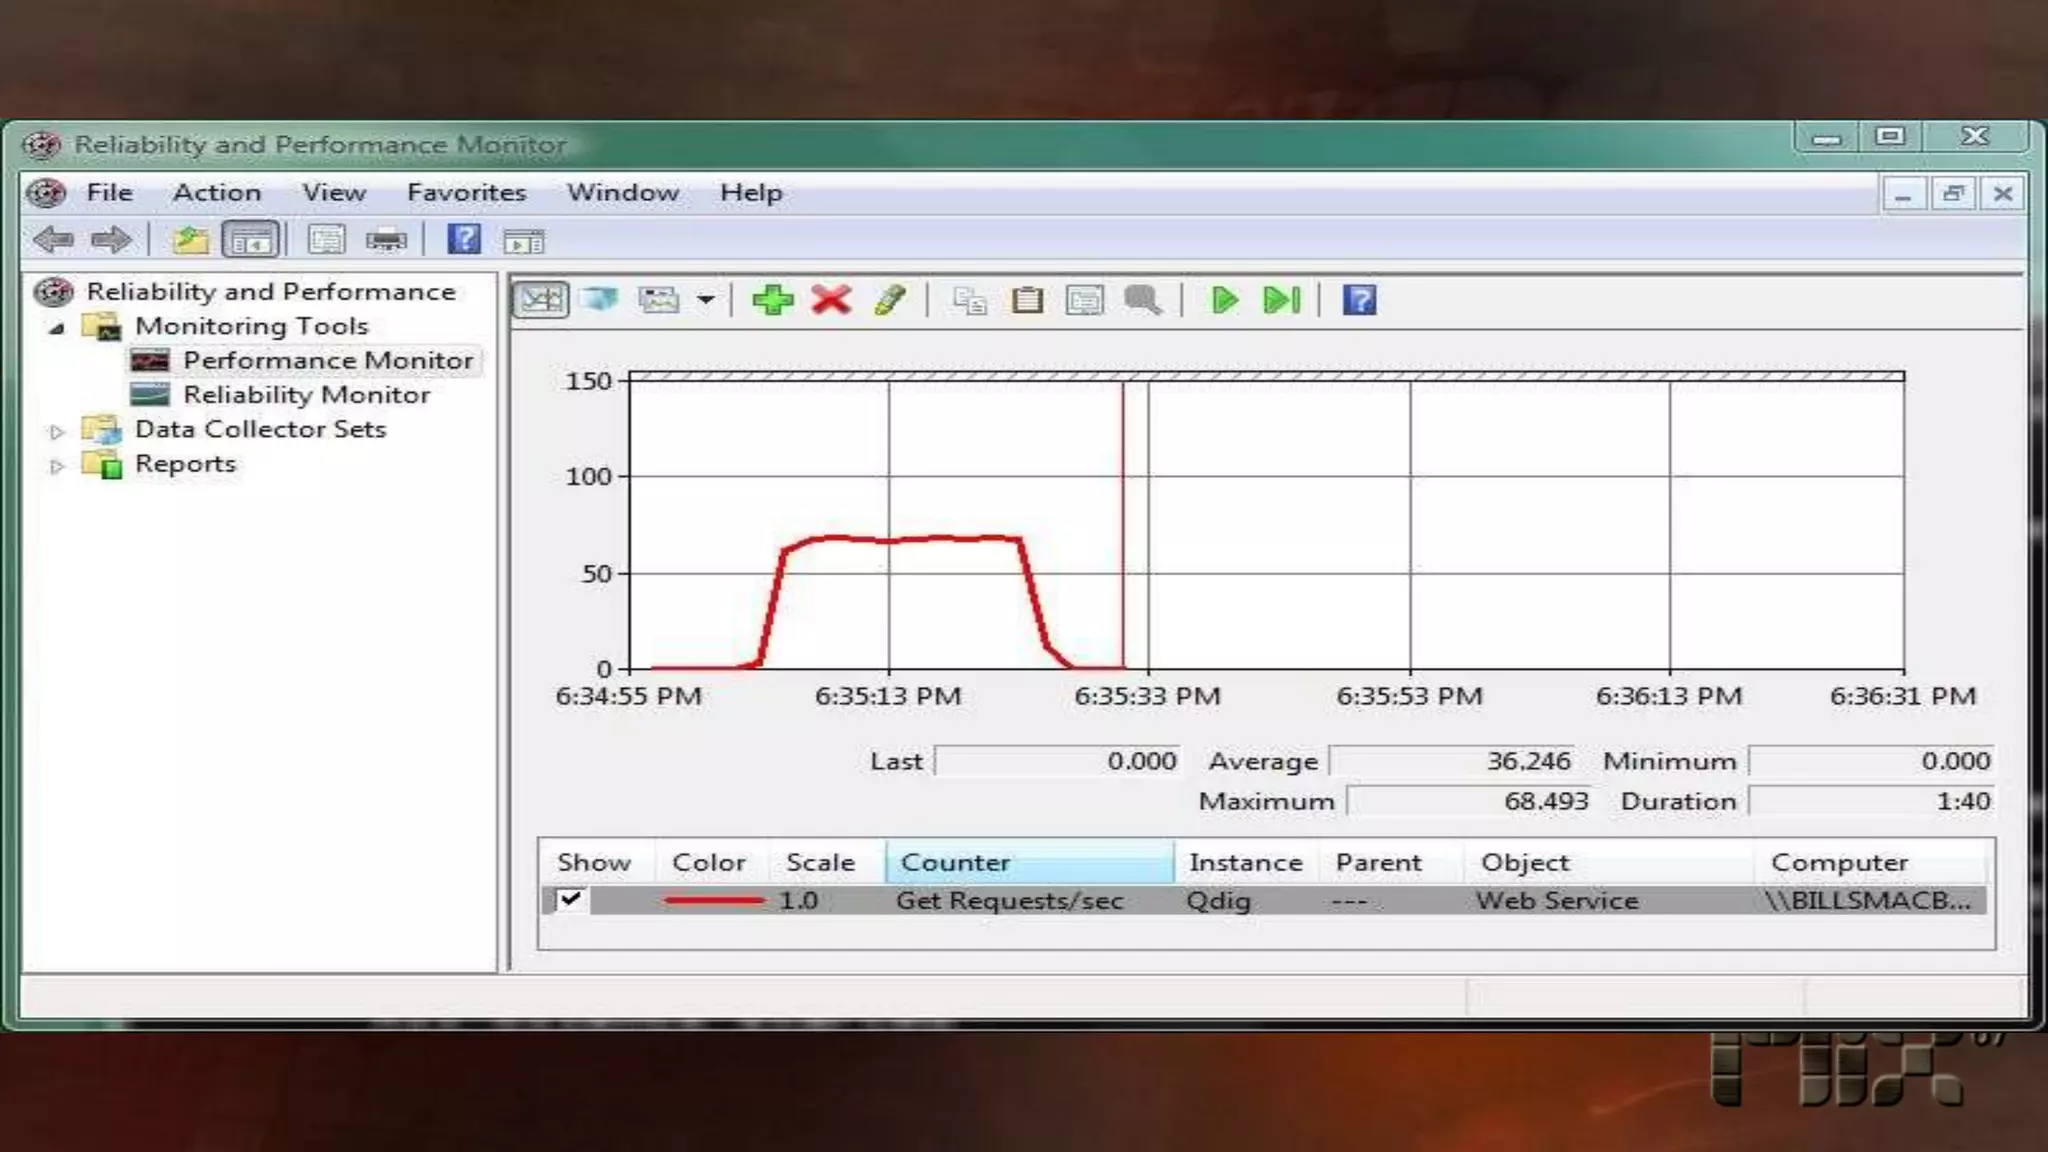Open the Favorites menu

click(x=466, y=192)
